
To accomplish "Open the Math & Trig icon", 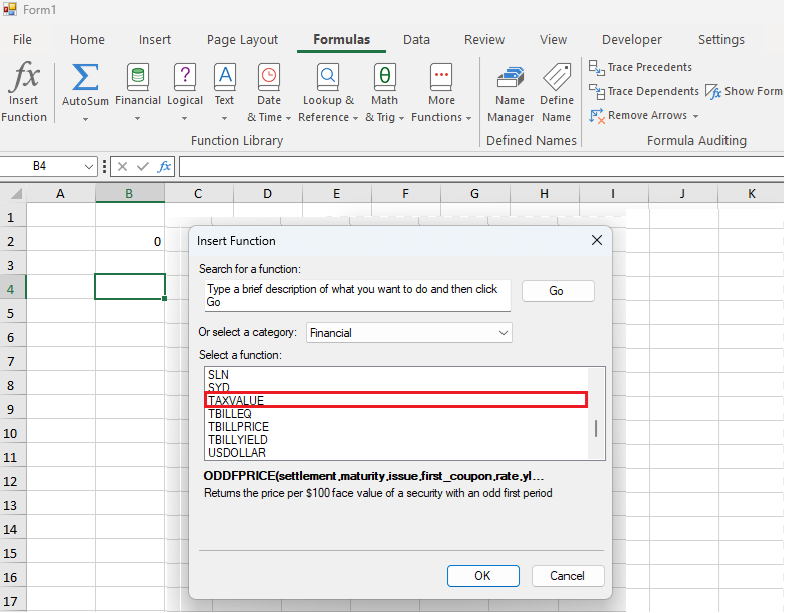I will [384, 77].
